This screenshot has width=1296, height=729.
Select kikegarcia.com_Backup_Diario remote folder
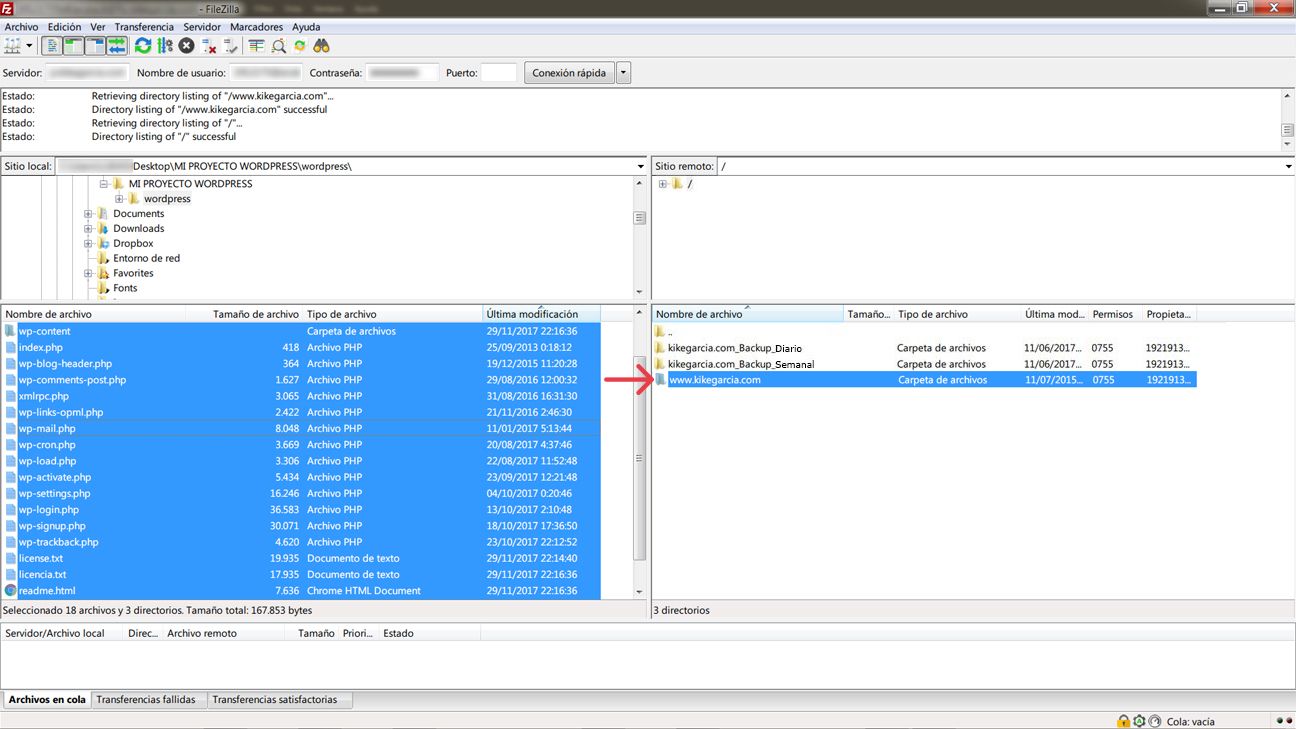click(x=925, y=348)
